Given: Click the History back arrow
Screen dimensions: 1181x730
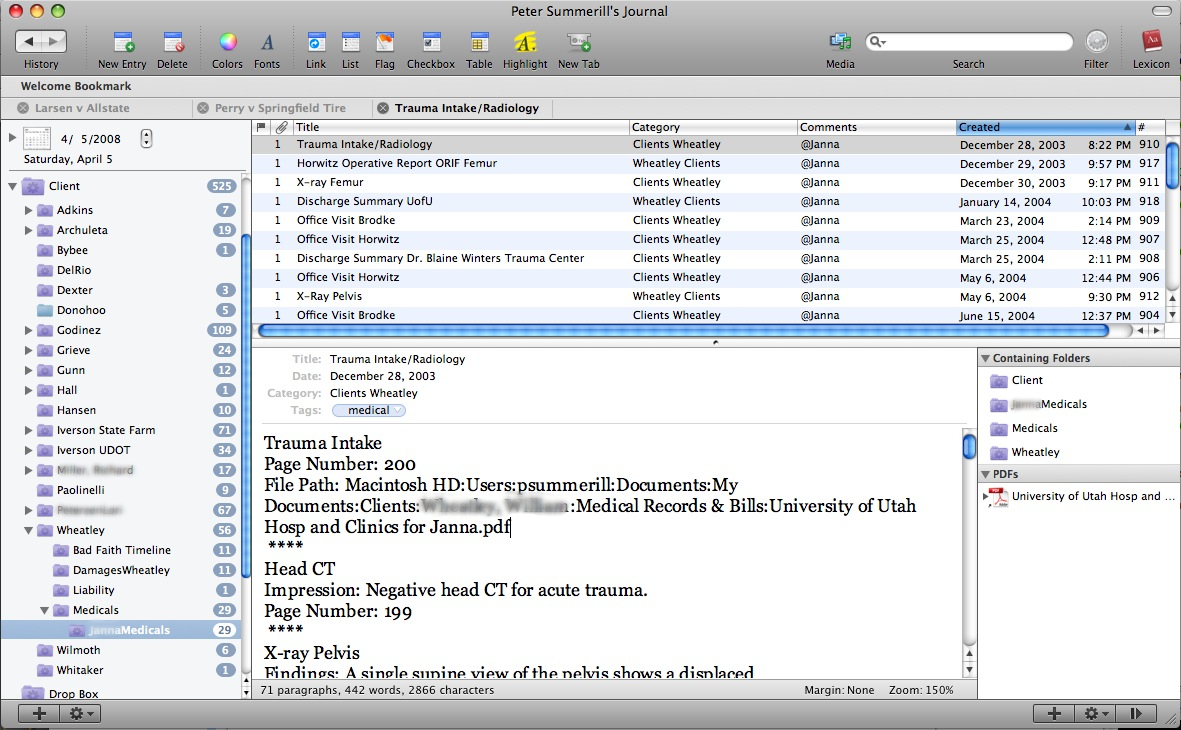Looking at the screenshot, I should click(x=29, y=41).
